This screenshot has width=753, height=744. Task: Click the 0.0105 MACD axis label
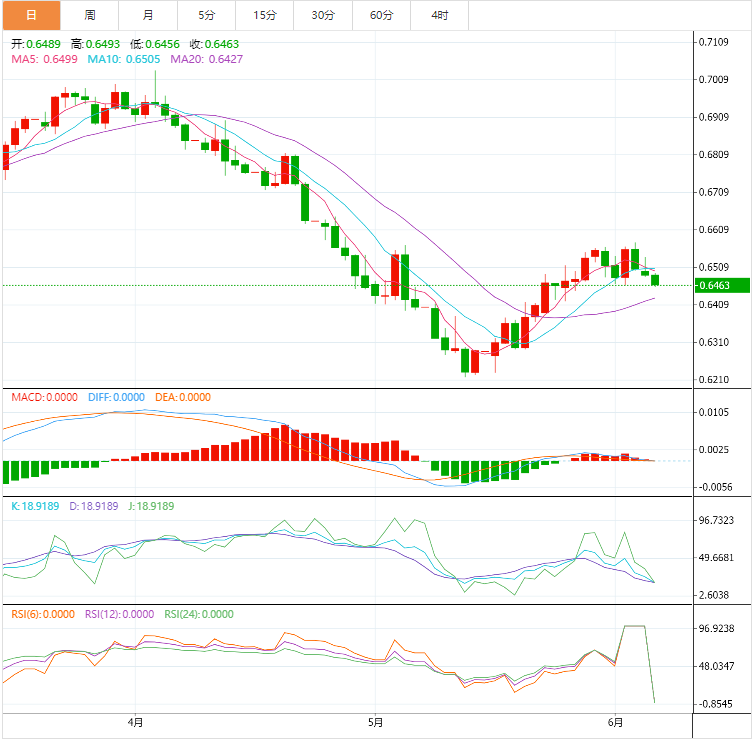point(714,413)
